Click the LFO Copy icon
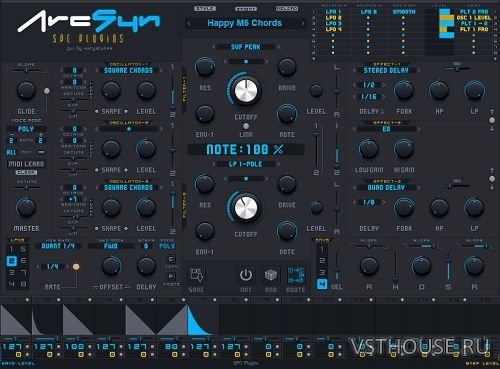This screenshot has height=369, width=500. pos(171,259)
